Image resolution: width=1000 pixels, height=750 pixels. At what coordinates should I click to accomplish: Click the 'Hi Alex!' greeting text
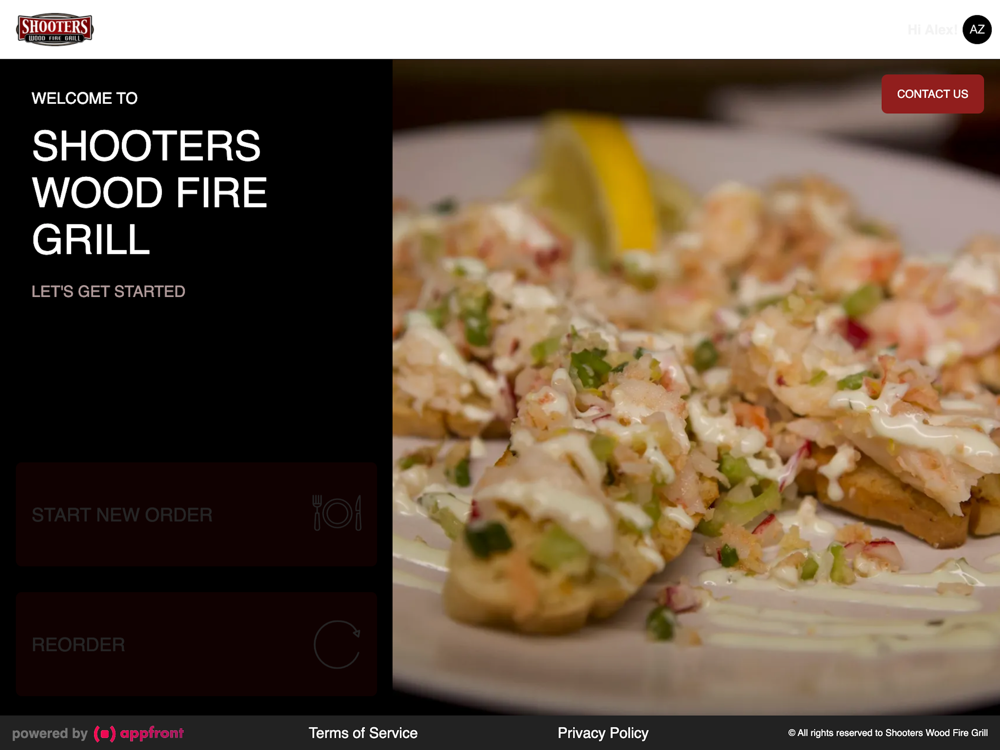[x=931, y=30]
